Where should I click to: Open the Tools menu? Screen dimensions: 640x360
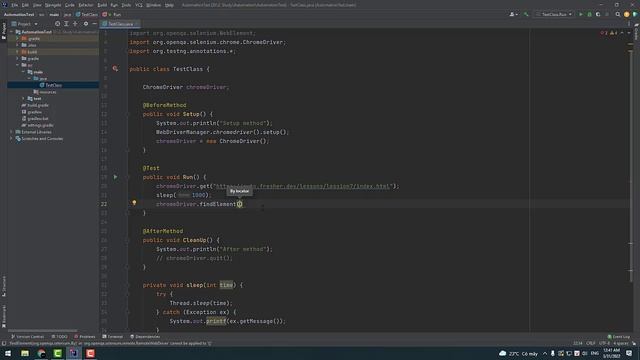pos(126,5)
